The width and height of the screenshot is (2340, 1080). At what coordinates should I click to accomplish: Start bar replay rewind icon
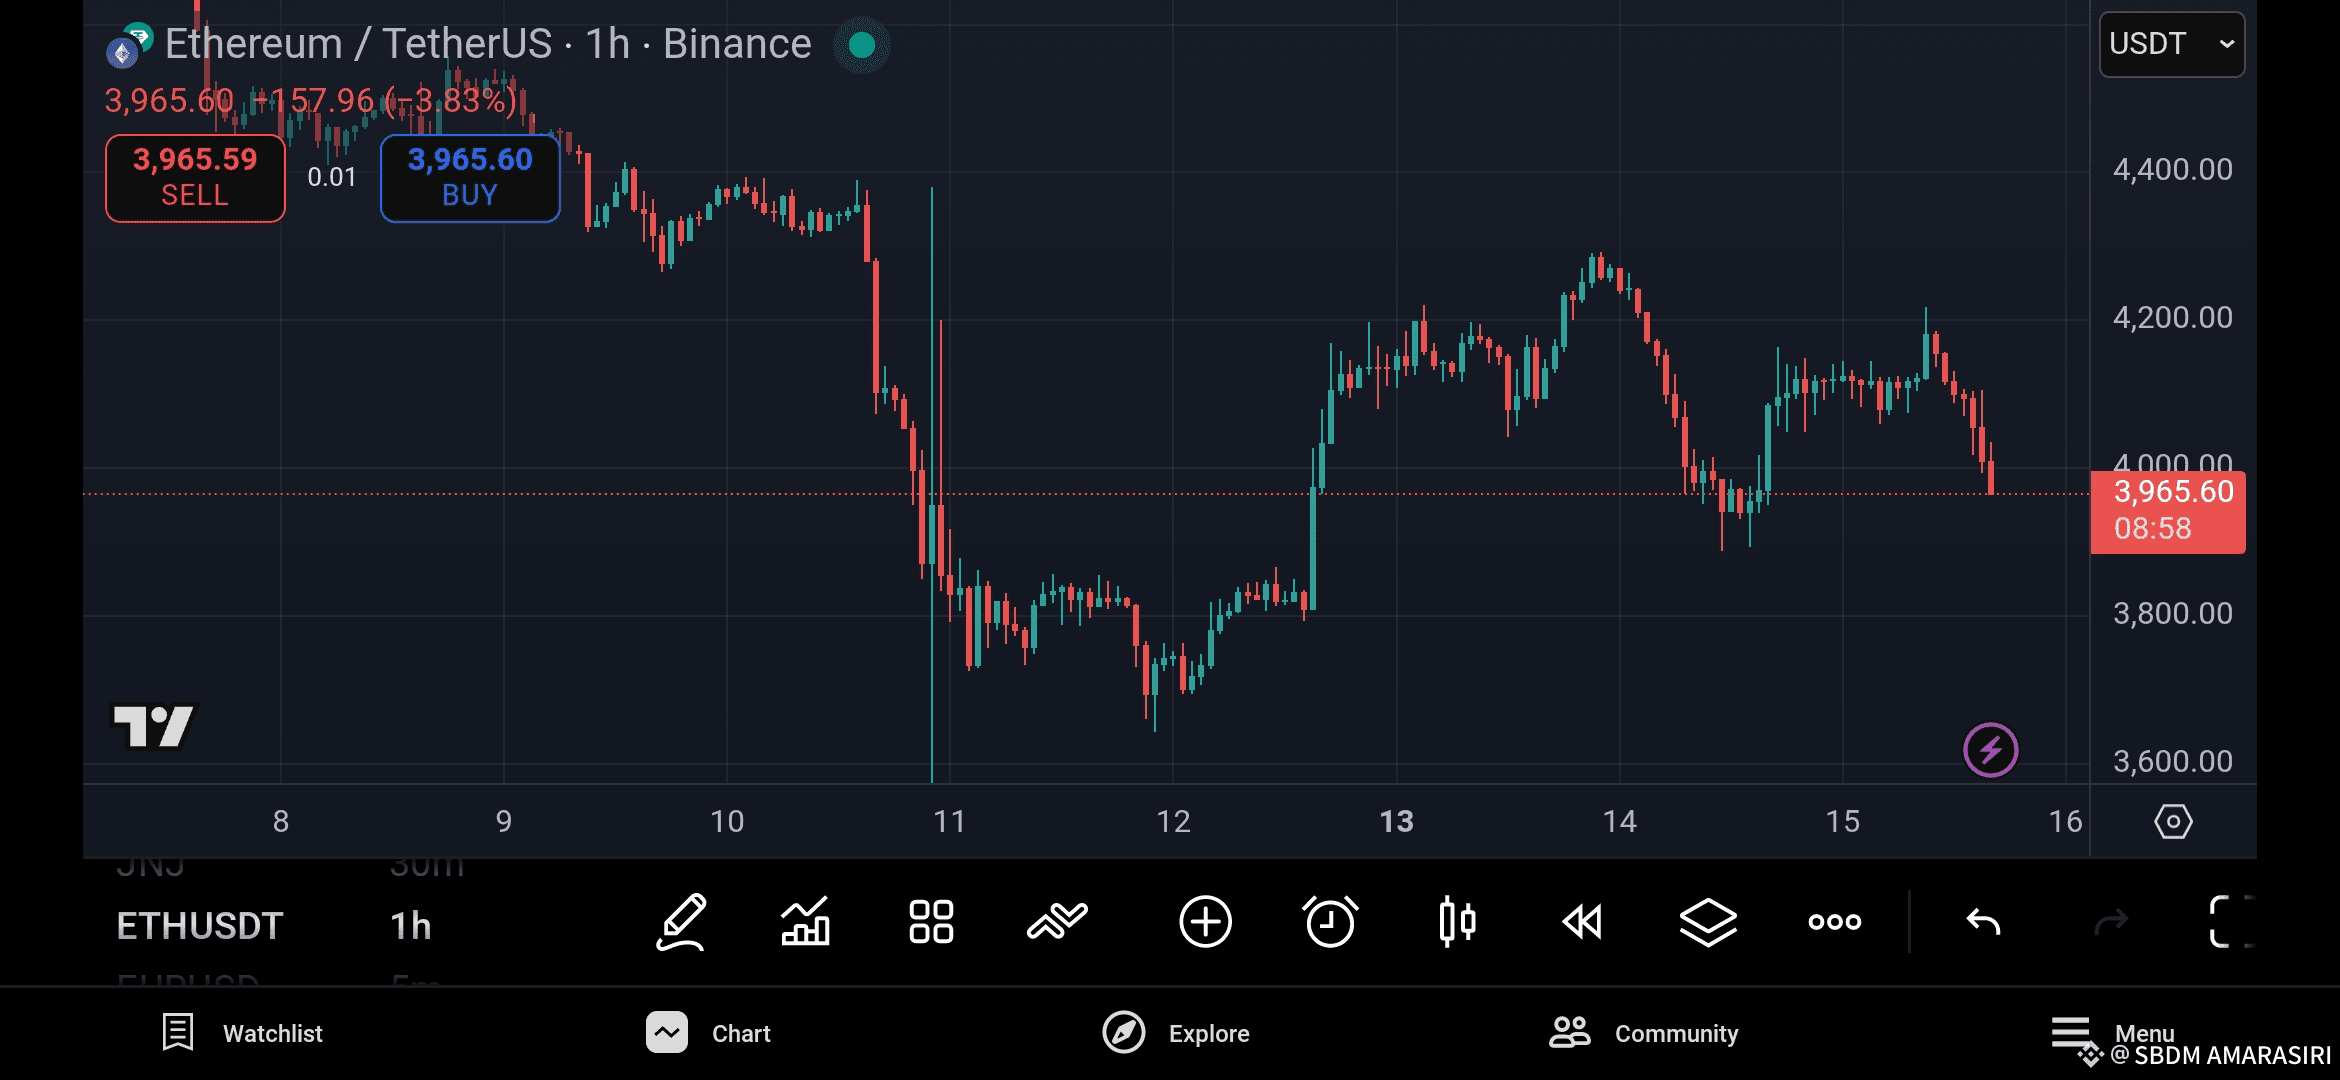(x=1582, y=922)
